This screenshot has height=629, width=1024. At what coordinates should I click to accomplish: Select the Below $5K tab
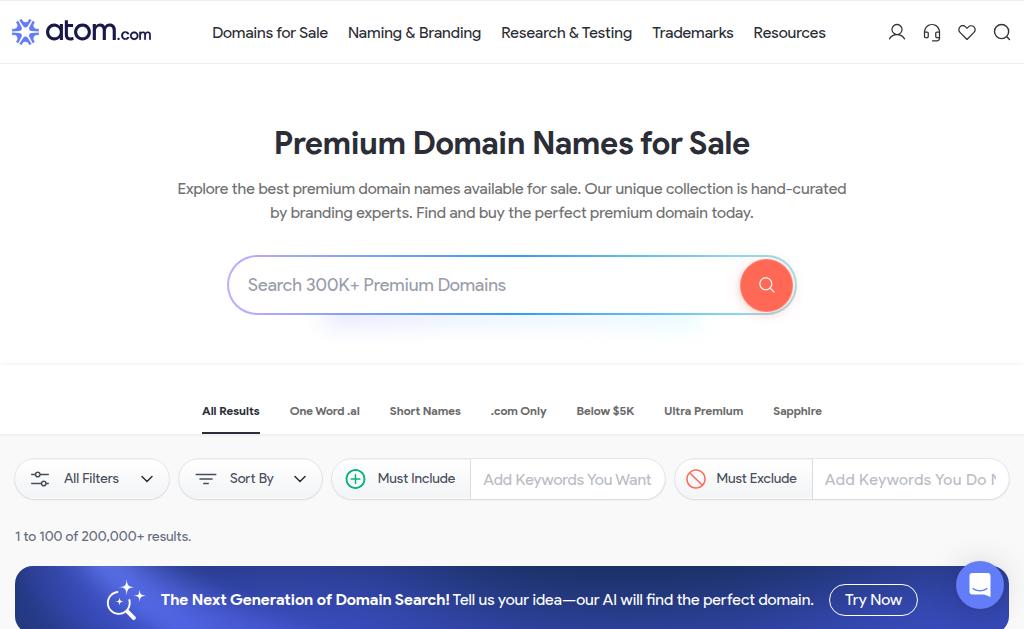point(605,411)
